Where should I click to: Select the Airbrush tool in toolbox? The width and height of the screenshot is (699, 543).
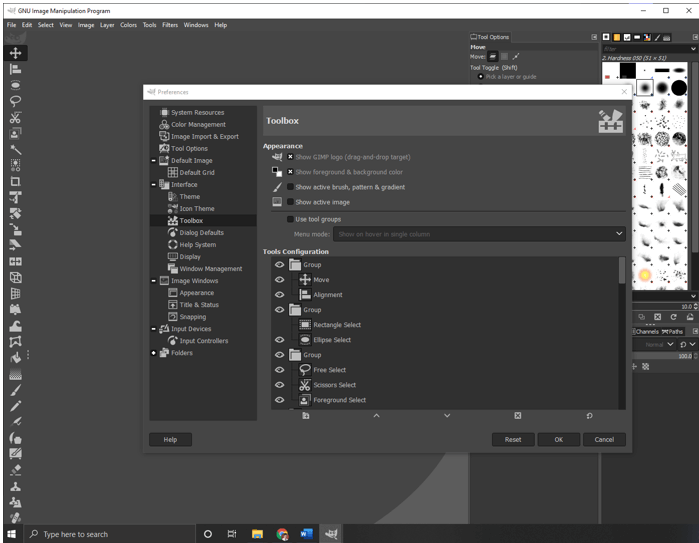16,422
